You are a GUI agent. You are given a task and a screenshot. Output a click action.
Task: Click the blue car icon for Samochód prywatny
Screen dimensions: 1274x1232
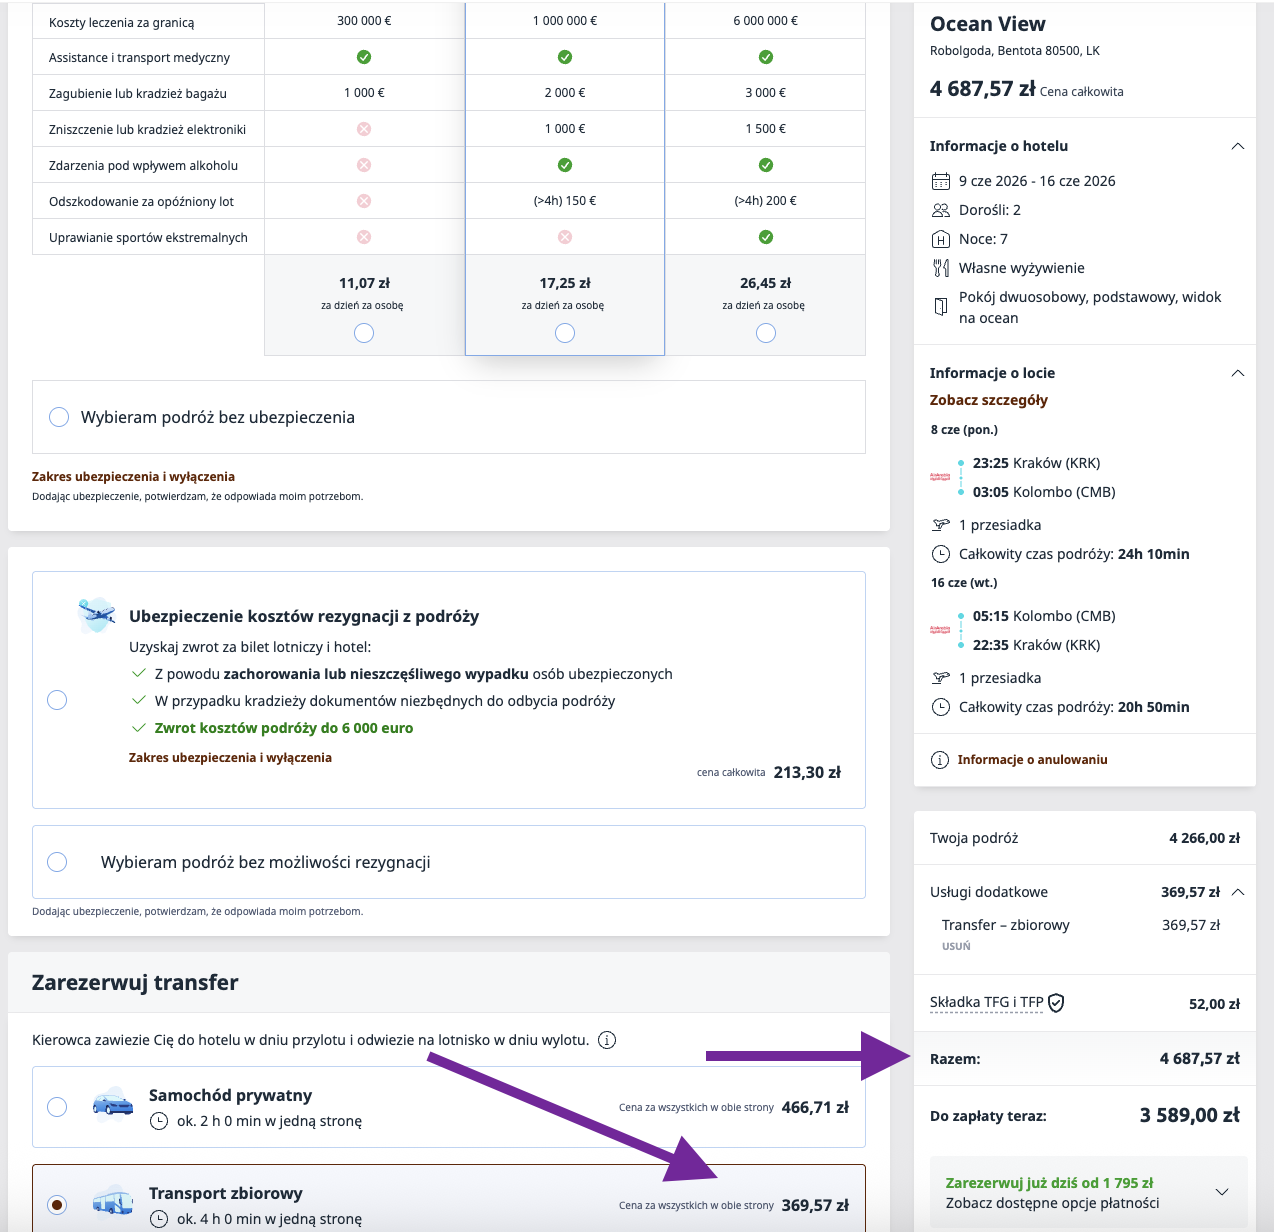pos(113,1105)
